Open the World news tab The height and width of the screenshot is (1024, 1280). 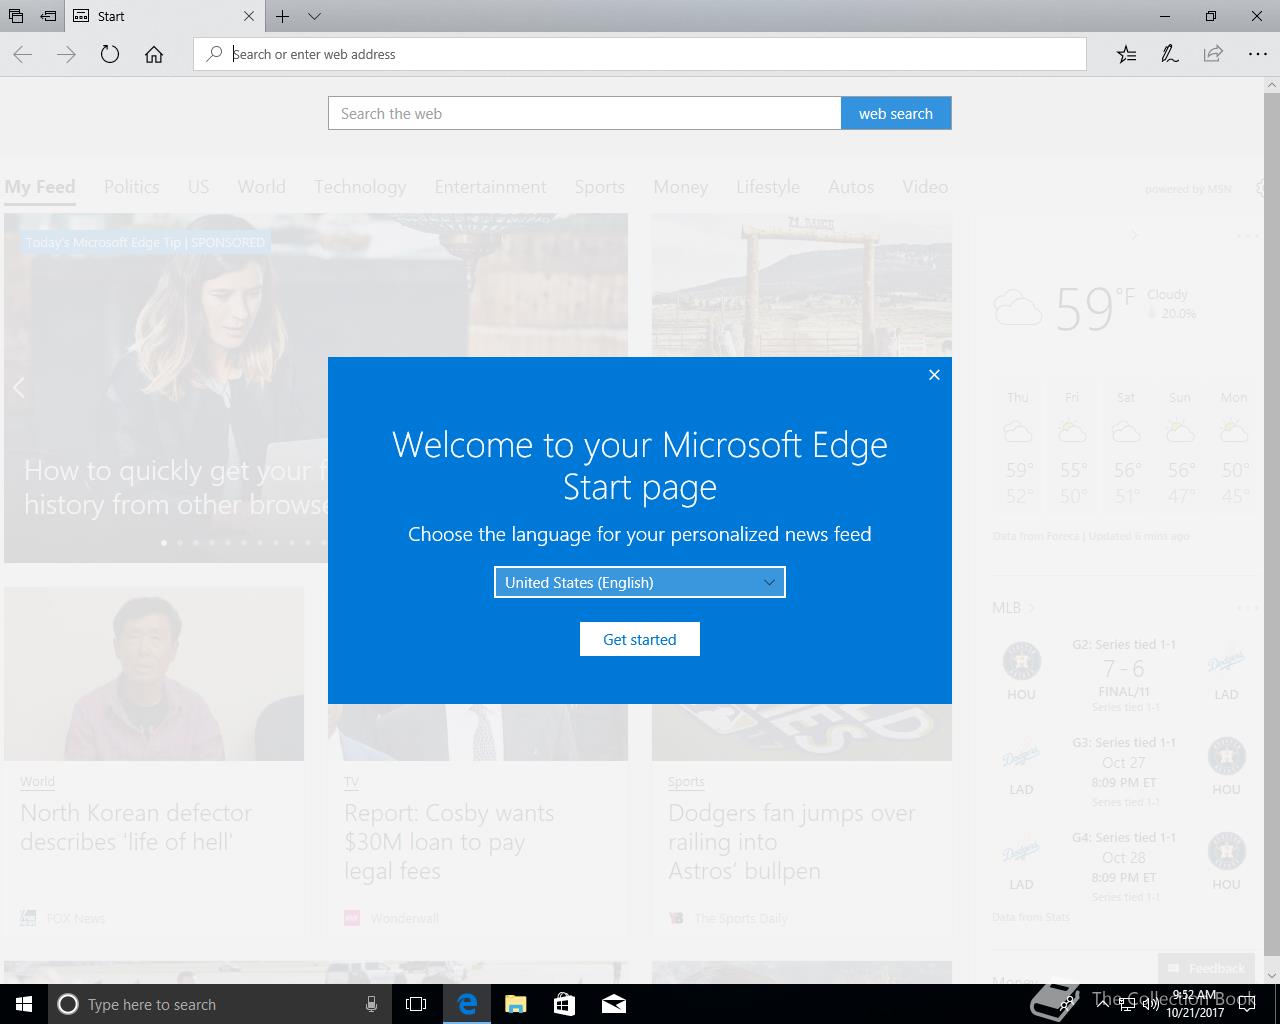point(261,187)
